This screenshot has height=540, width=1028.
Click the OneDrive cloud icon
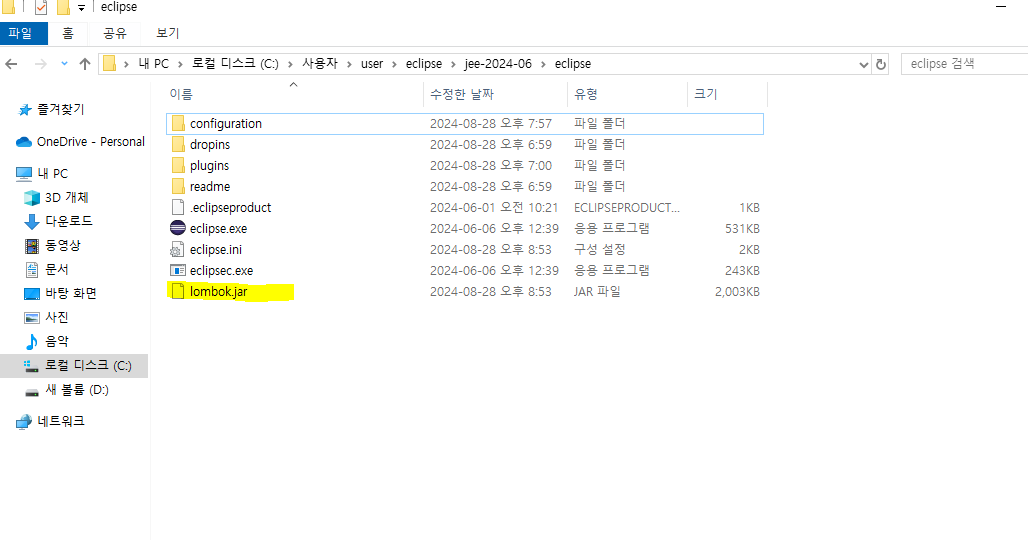24,142
